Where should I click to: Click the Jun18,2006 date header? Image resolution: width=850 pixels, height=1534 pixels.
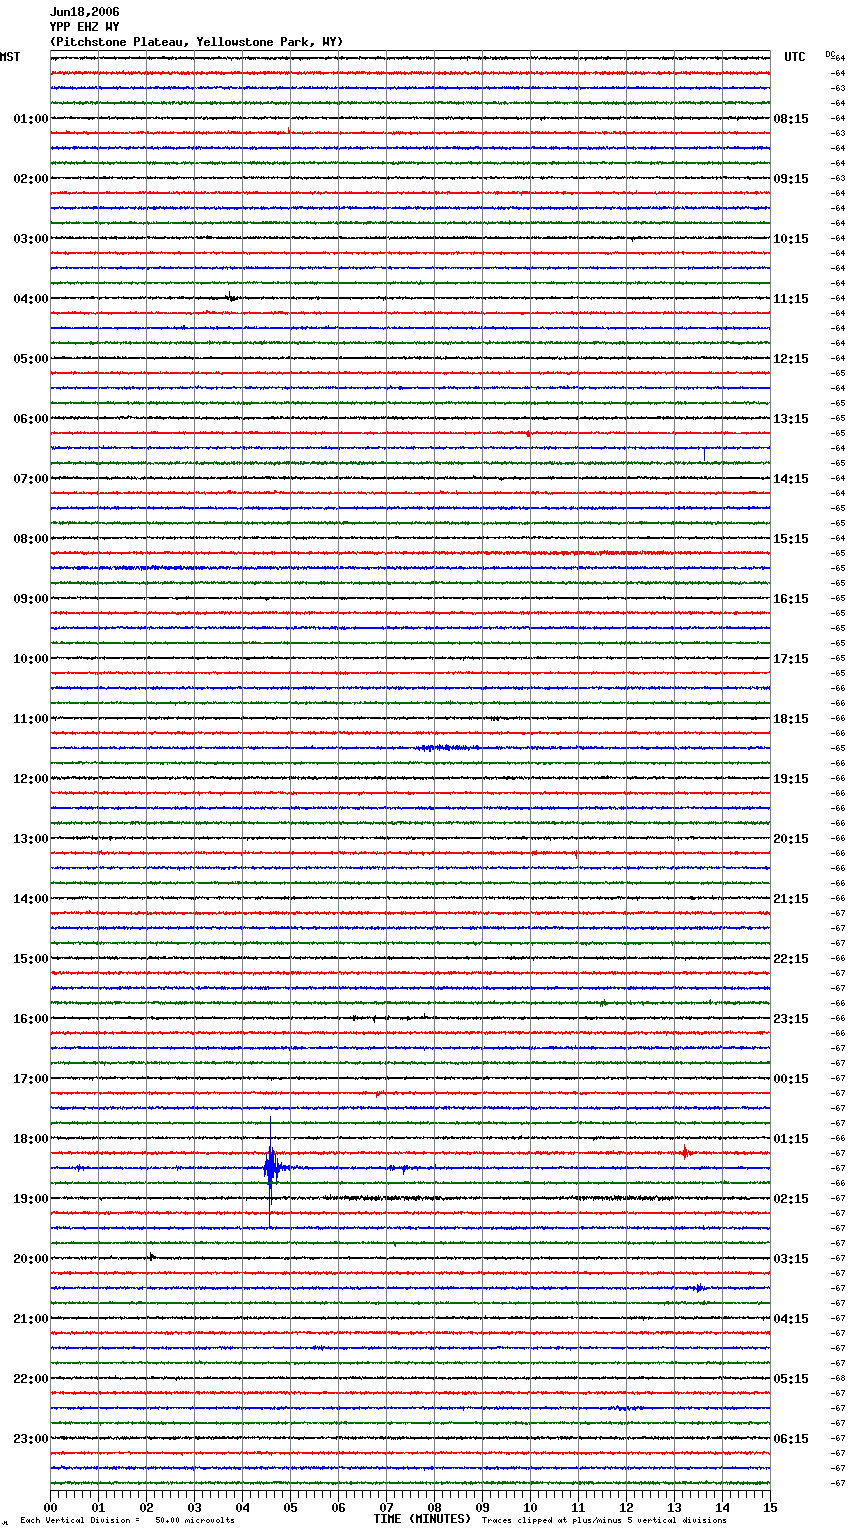pos(84,12)
